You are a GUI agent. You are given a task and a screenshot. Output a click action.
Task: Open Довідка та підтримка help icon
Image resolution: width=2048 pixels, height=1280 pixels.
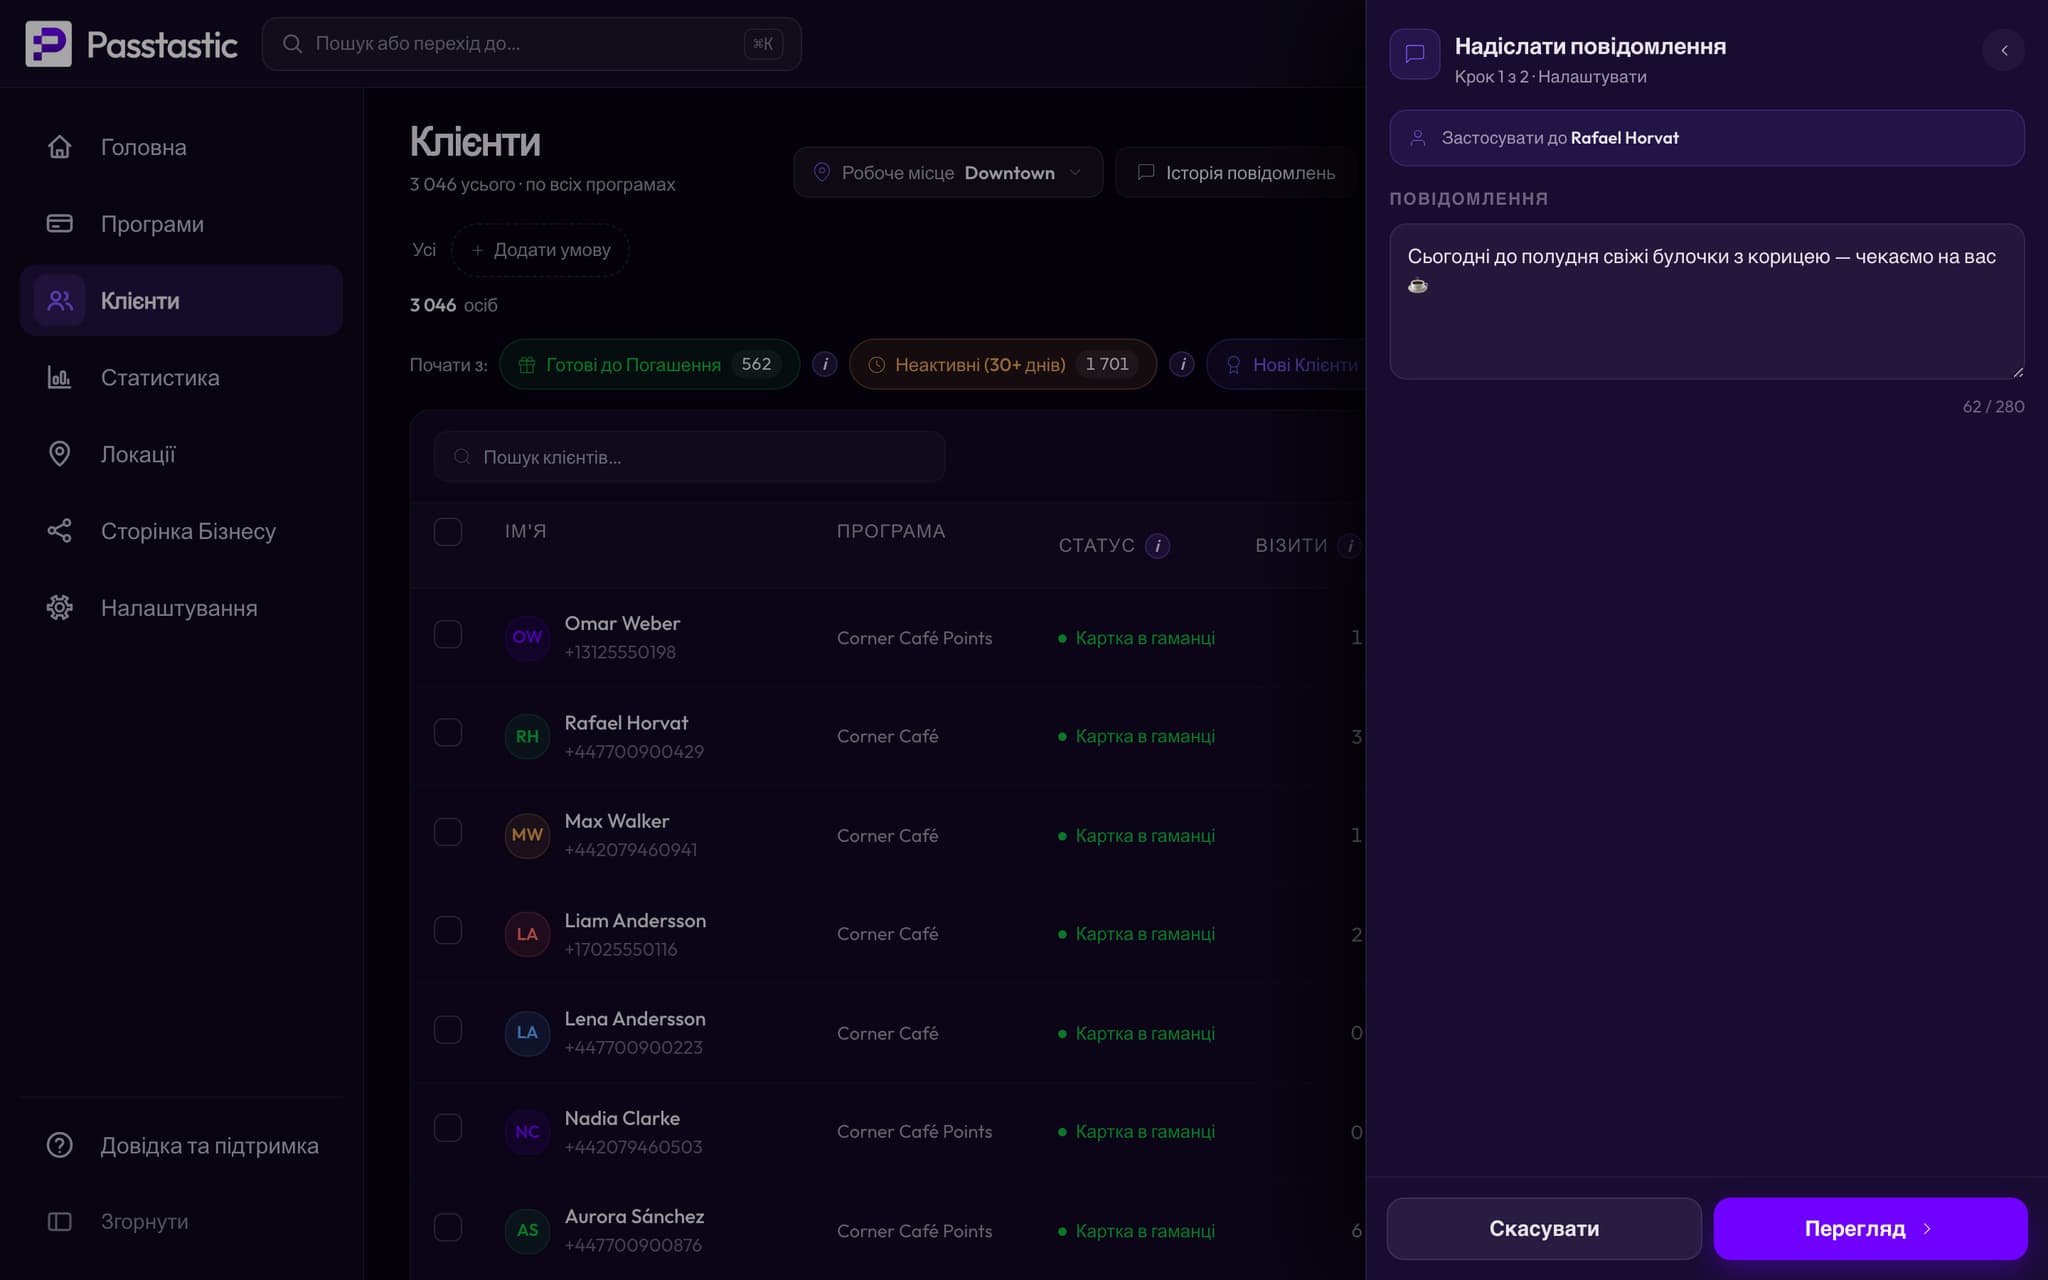(60, 1145)
